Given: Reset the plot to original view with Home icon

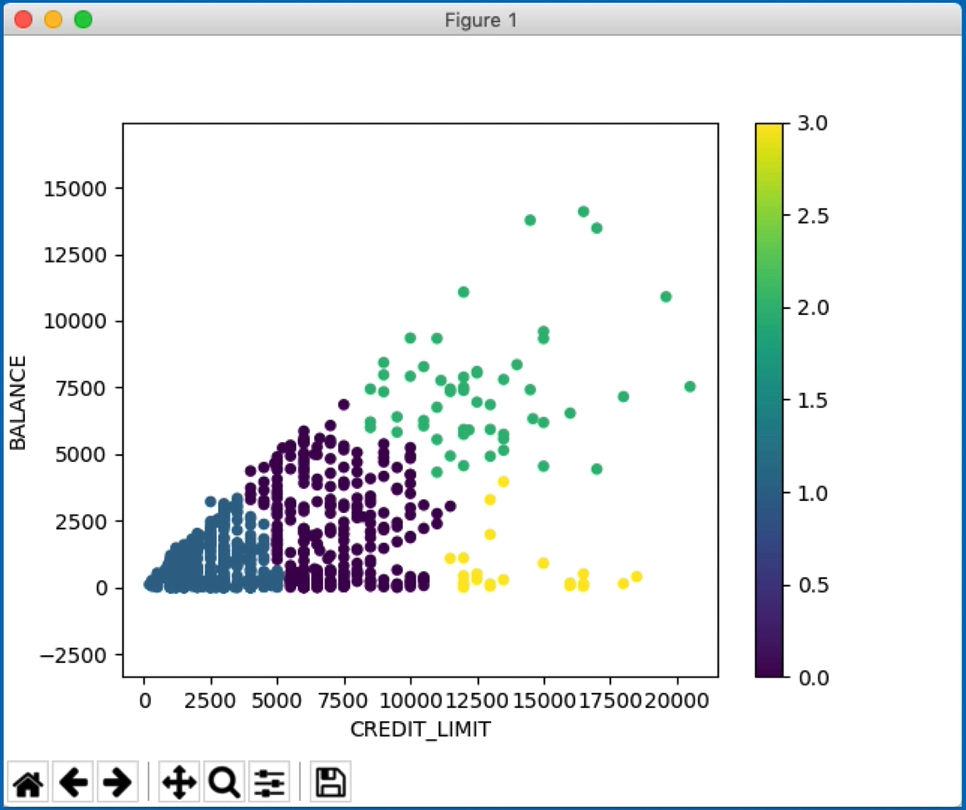Looking at the screenshot, I should click(28, 782).
